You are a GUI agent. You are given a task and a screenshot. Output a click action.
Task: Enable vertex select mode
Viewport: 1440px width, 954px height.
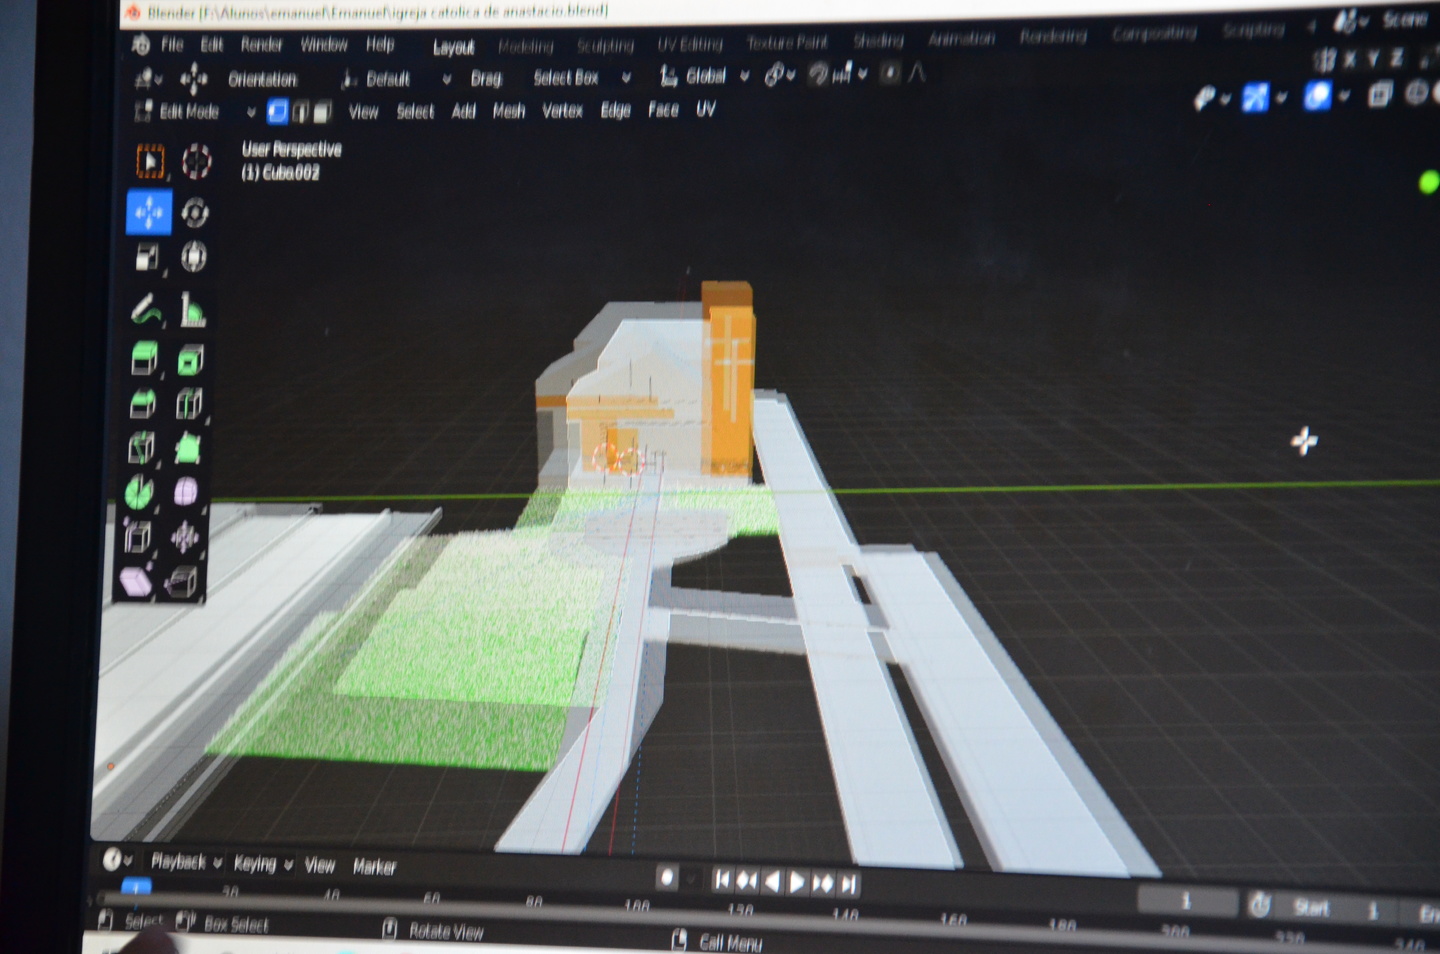click(x=277, y=112)
